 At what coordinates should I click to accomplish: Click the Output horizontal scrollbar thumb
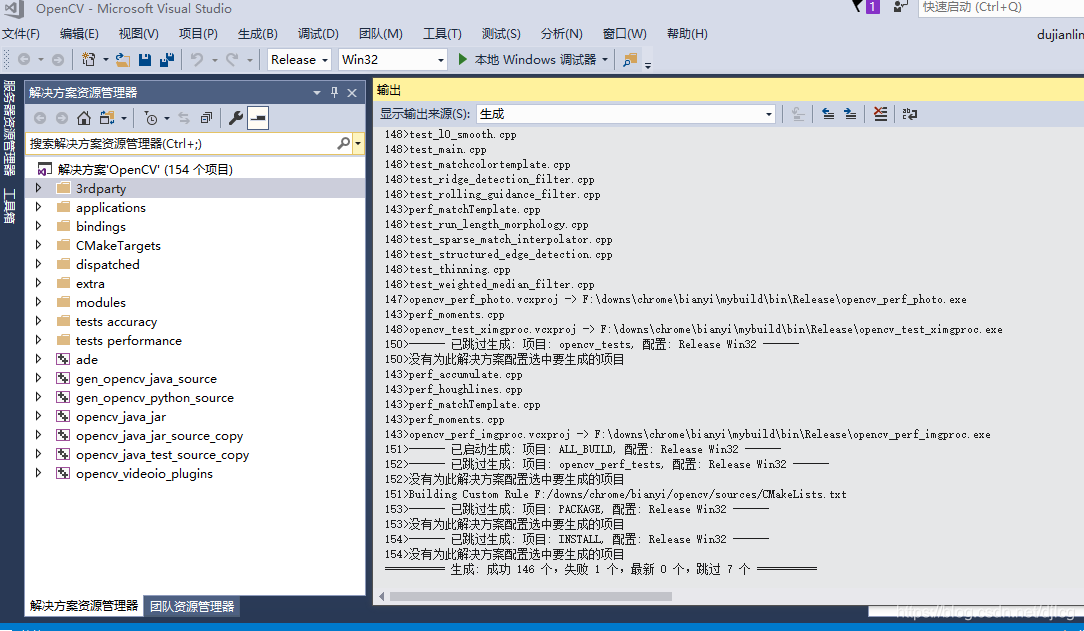[x=530, y=596]
